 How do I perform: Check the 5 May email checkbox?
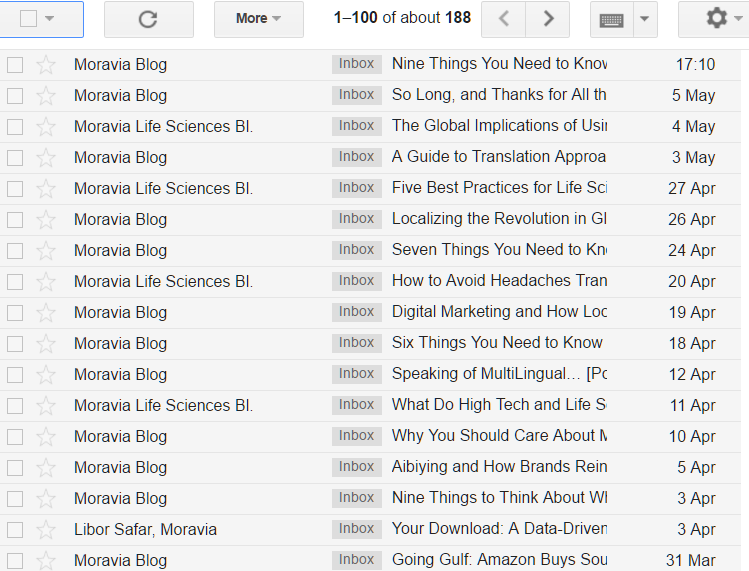tap(15, 96)
